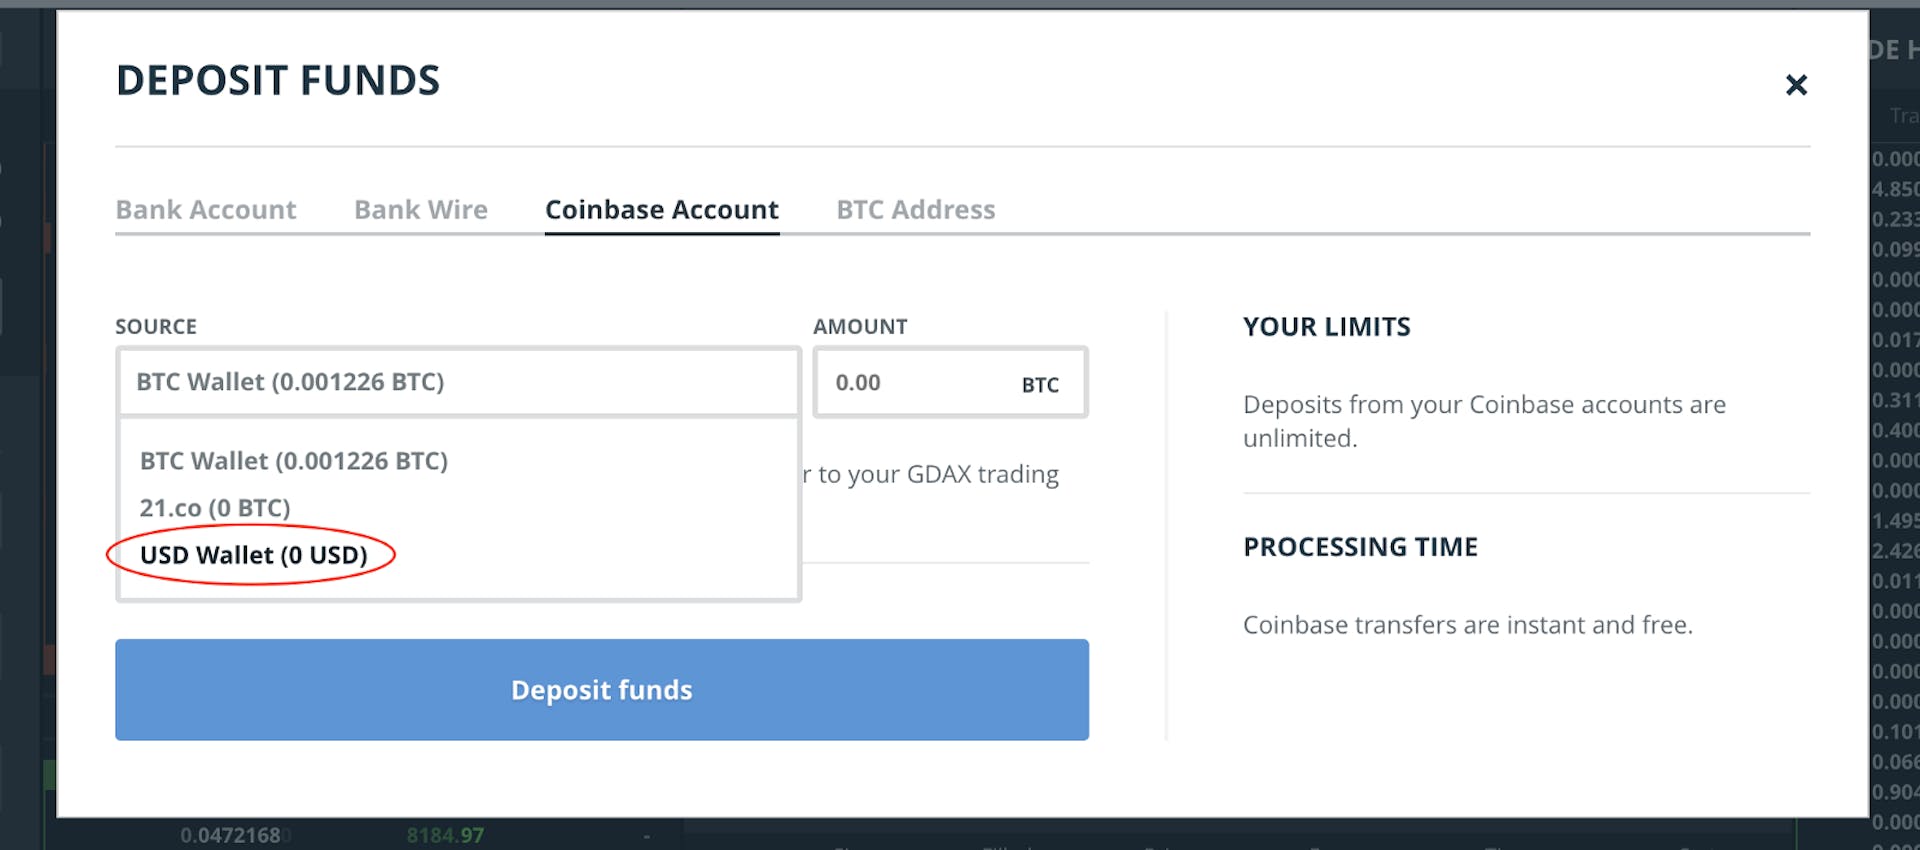Select the red-circled USD Wallet option
This screenshot has width=1920, height=850.
(x=252, y=554)
